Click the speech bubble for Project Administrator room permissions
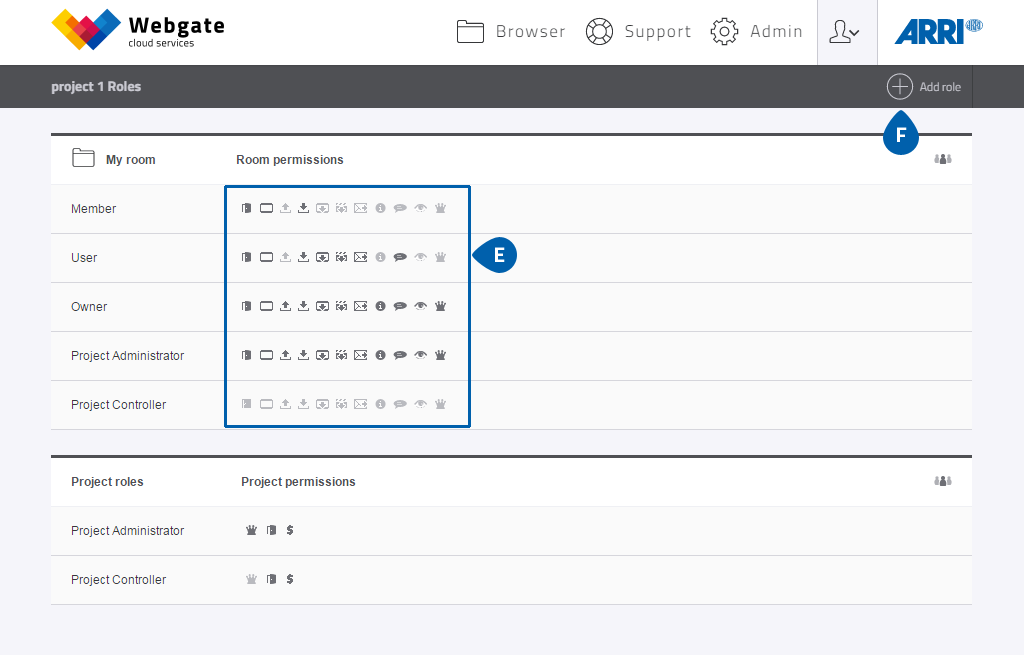This screenshot has height=655, width=1024. coord(400,355)
